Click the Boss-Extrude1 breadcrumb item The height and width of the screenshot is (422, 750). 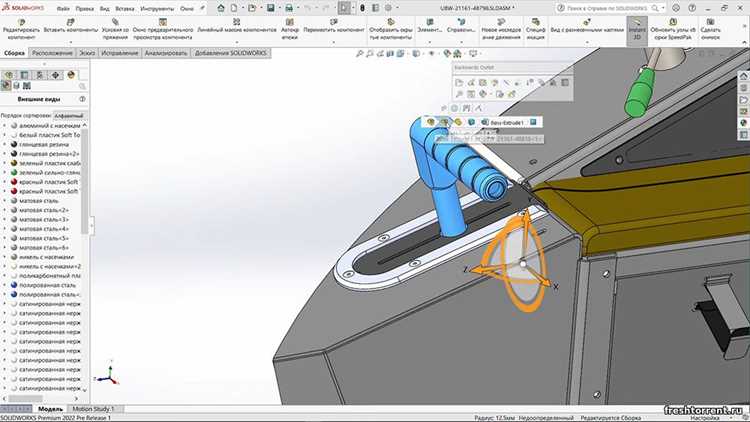[x=503, y=122]
